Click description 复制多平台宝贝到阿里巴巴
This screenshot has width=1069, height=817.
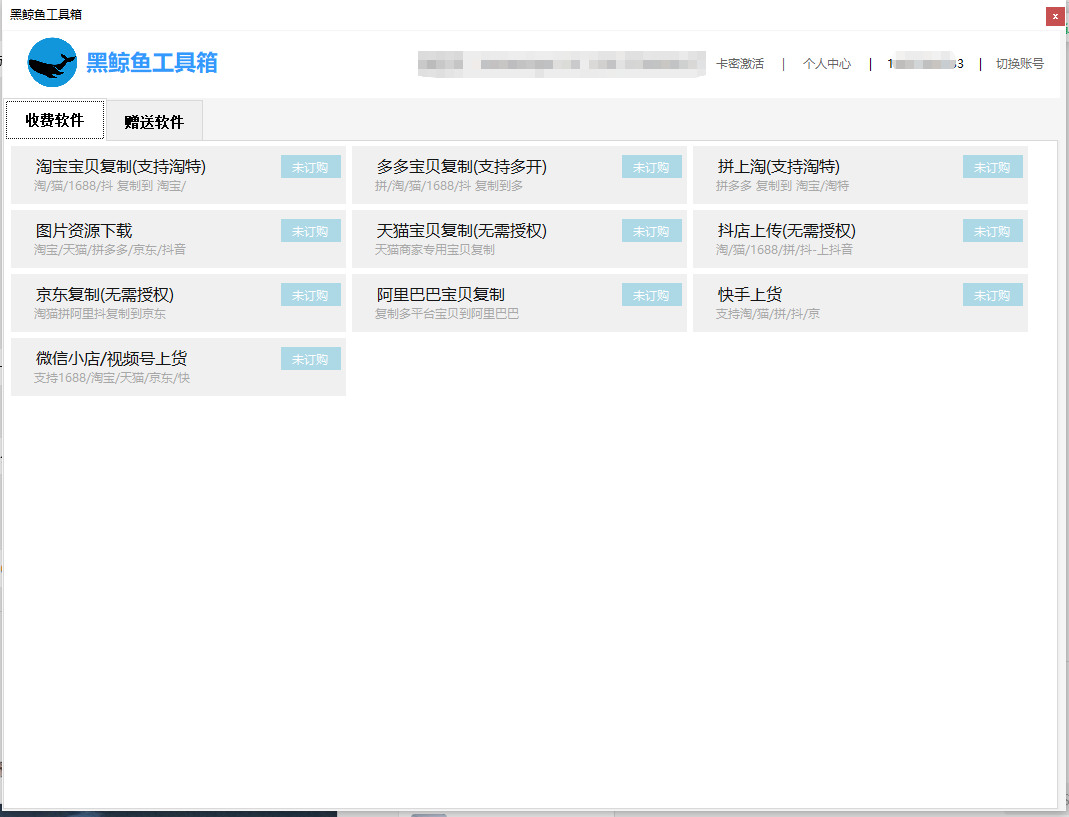[x=447, y=314]
